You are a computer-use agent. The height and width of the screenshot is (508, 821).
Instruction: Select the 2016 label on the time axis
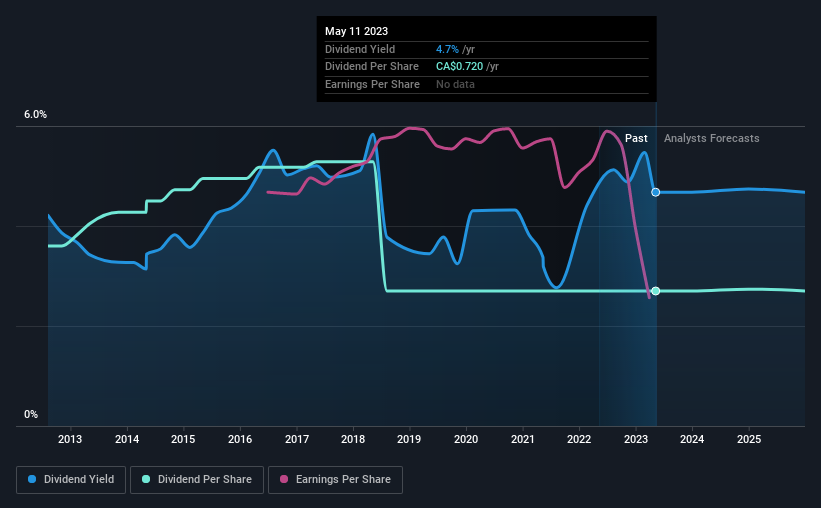[x=240, y=439]
